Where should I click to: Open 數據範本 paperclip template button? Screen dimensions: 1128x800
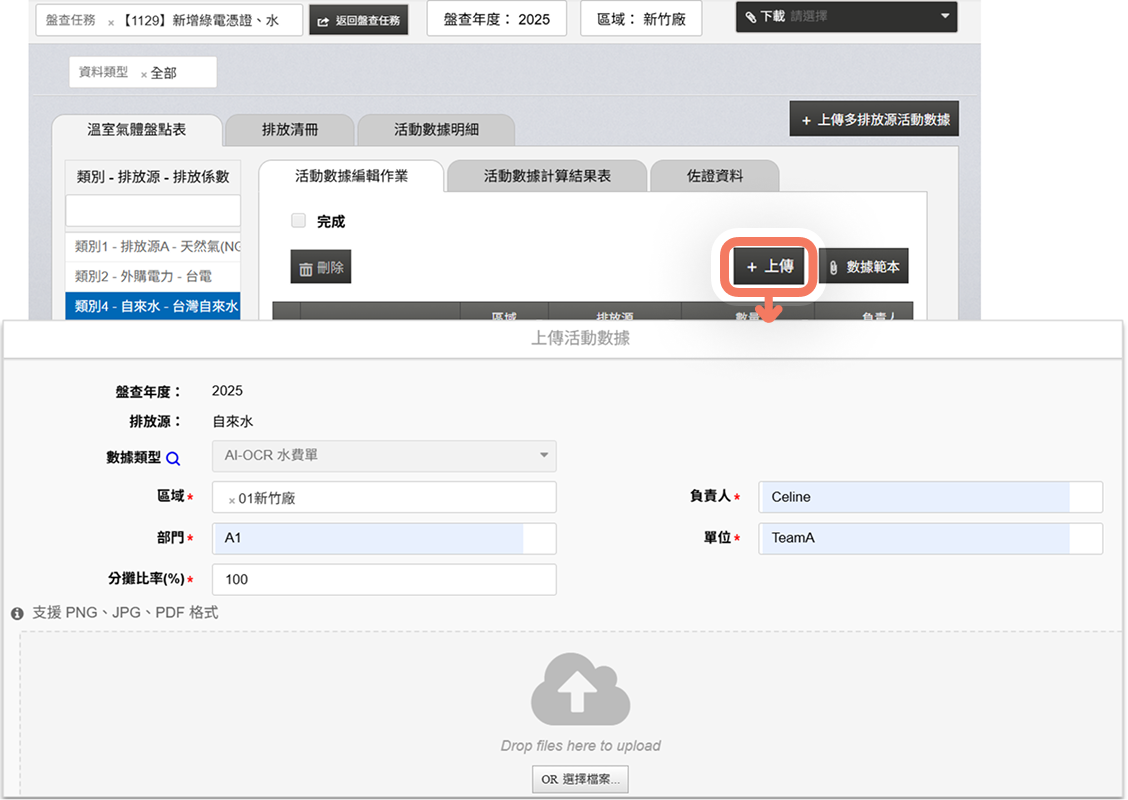864,267
